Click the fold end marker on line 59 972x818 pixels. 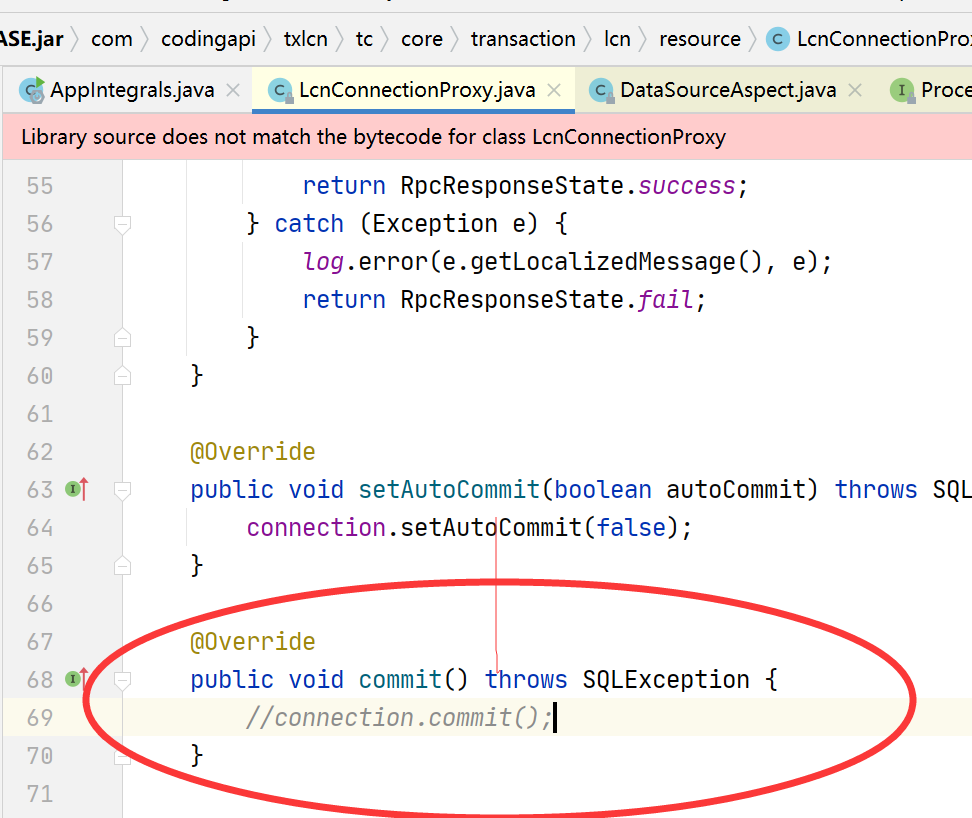click(x=122, y=338)
